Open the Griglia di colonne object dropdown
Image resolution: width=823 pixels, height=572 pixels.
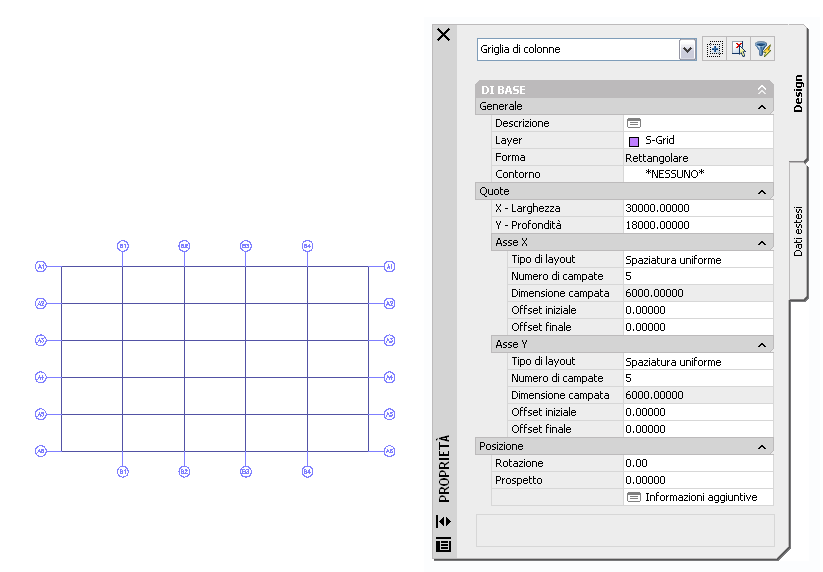point(687,50)
